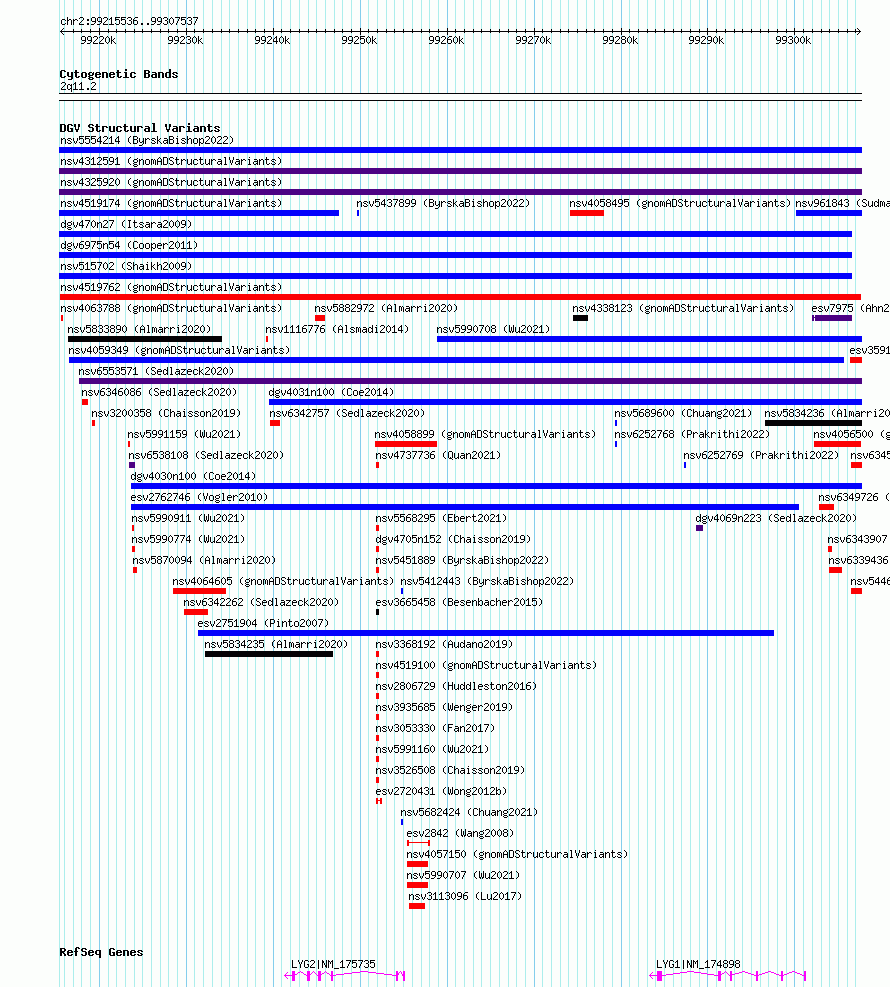The width and height of the screenshot is (890, 987).
Task: Open nsv5833890 (Almarri2020) variant
Action: click(139, 329)
